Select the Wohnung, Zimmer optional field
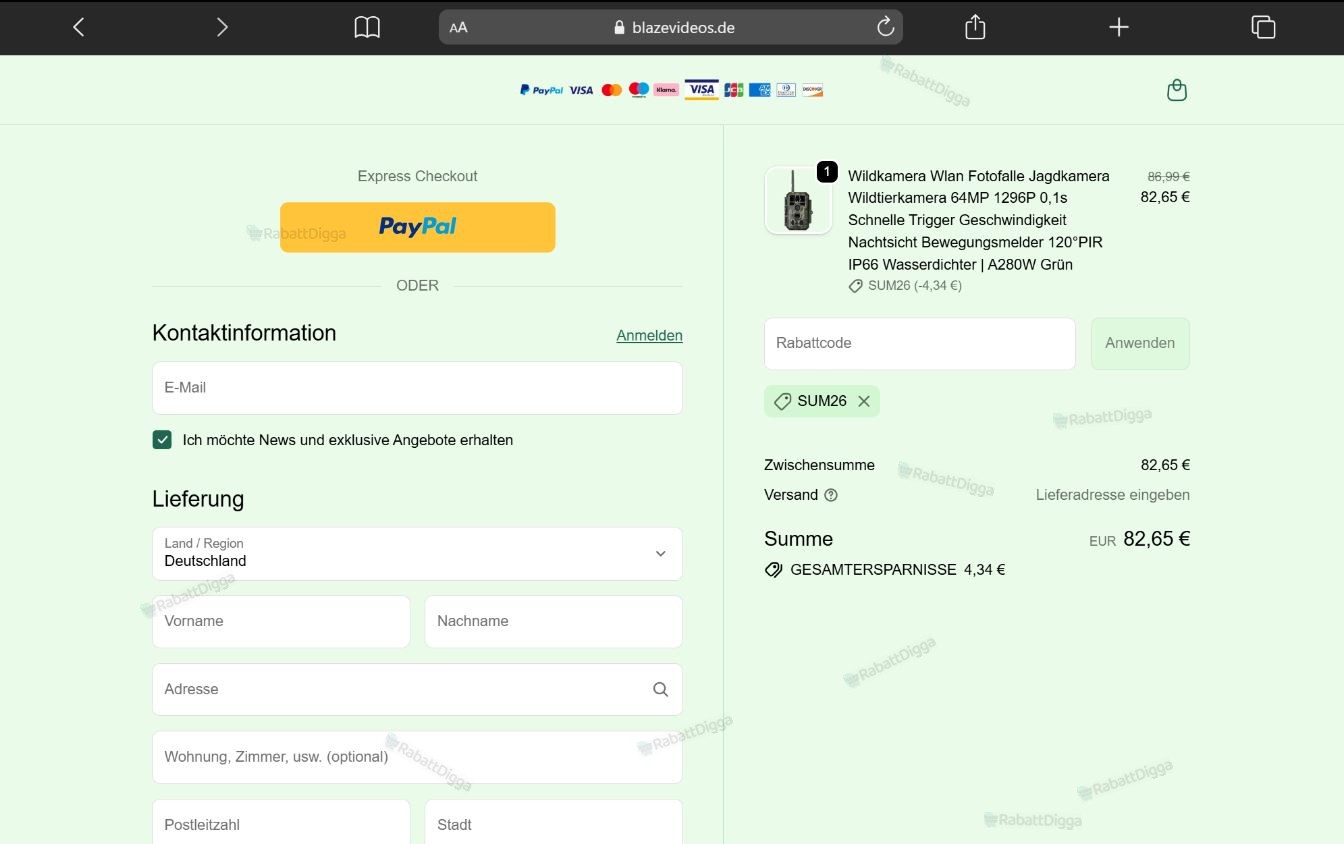 tap(417, 757)
